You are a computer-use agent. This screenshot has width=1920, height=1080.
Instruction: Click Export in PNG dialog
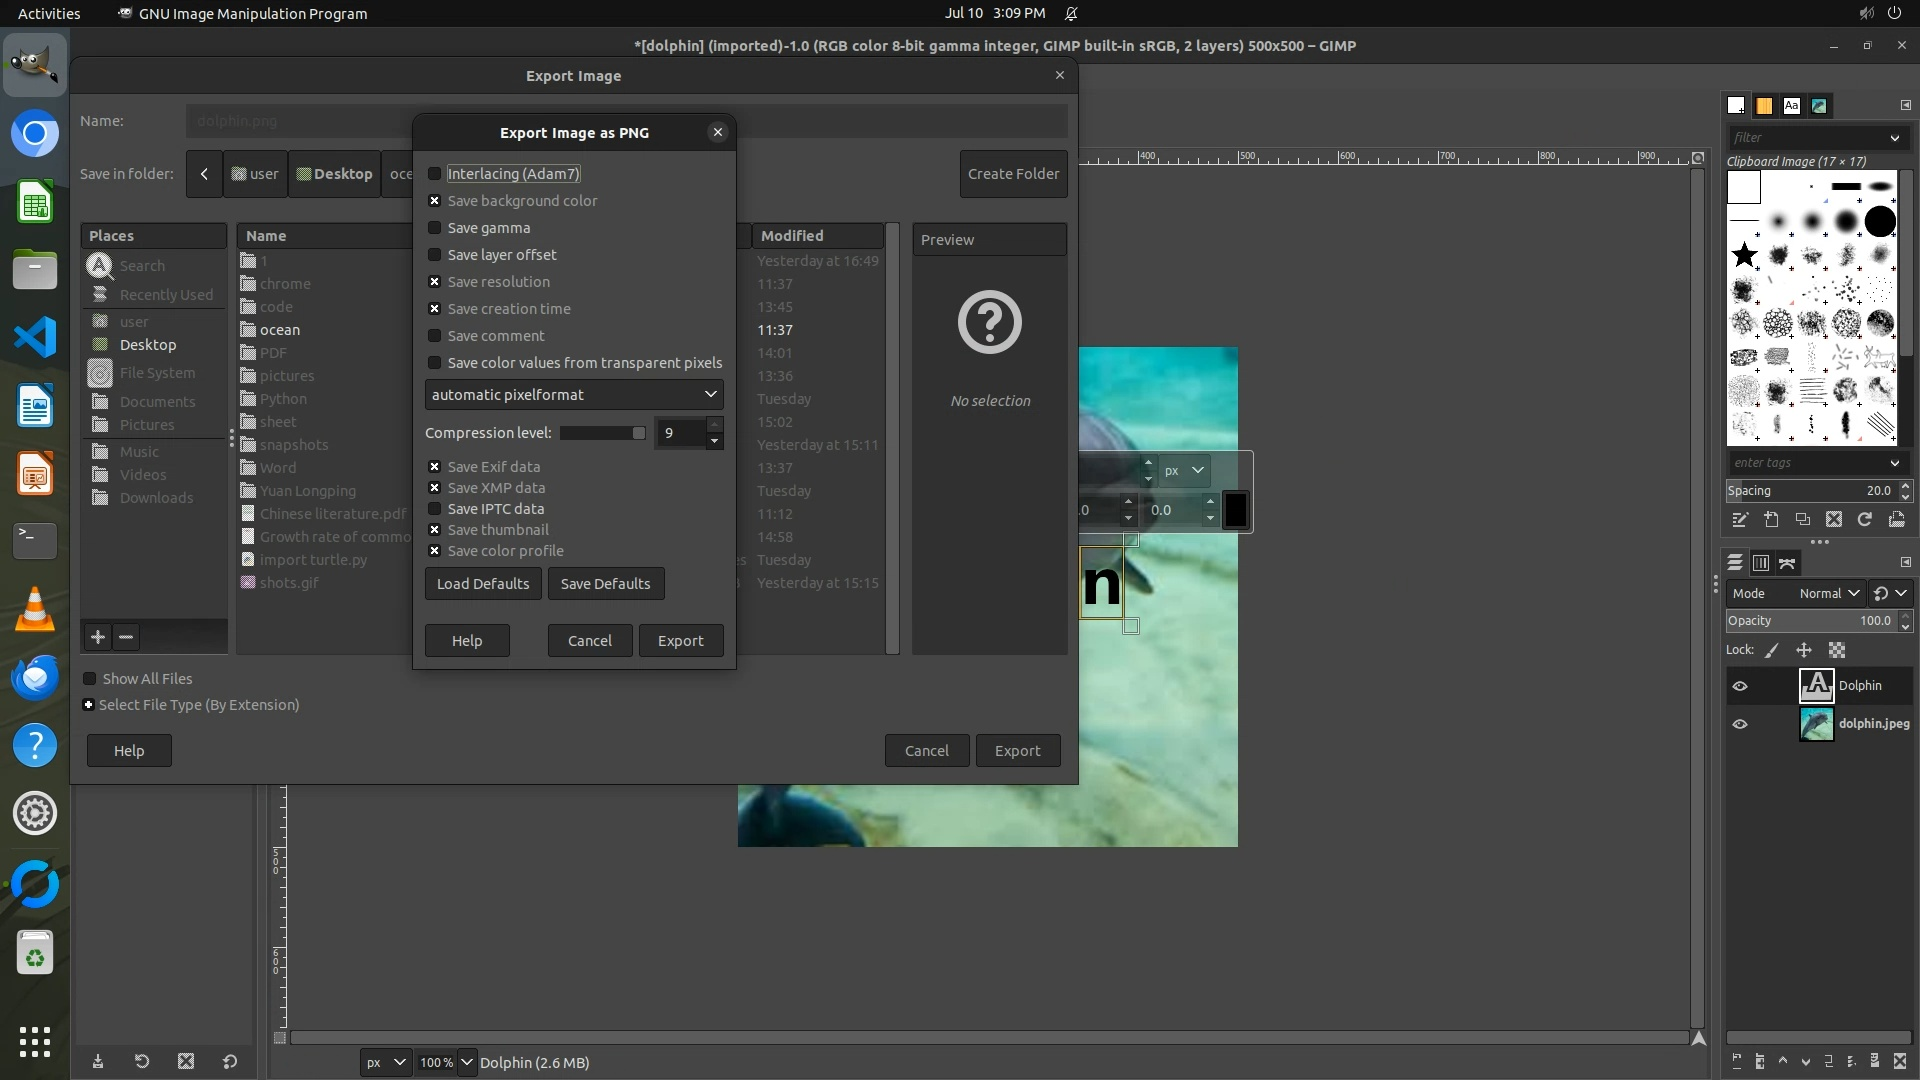680,641
